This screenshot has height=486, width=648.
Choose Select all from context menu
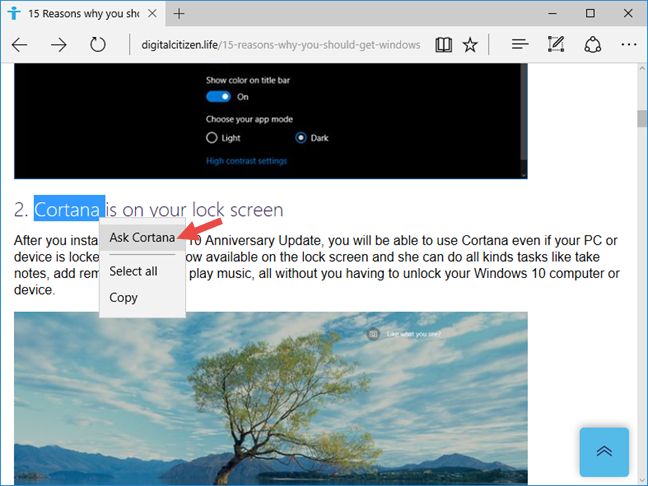pos(142,271)
